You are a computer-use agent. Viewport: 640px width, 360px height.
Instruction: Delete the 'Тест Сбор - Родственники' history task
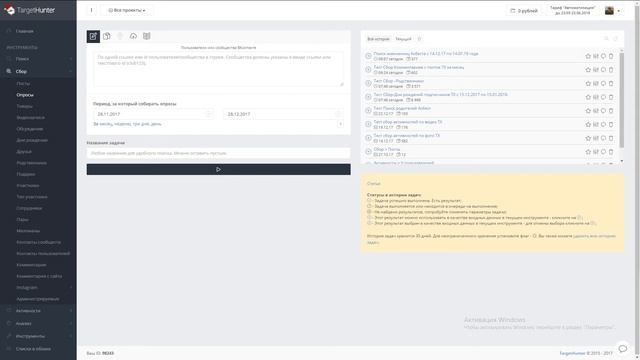pos(611,84)
